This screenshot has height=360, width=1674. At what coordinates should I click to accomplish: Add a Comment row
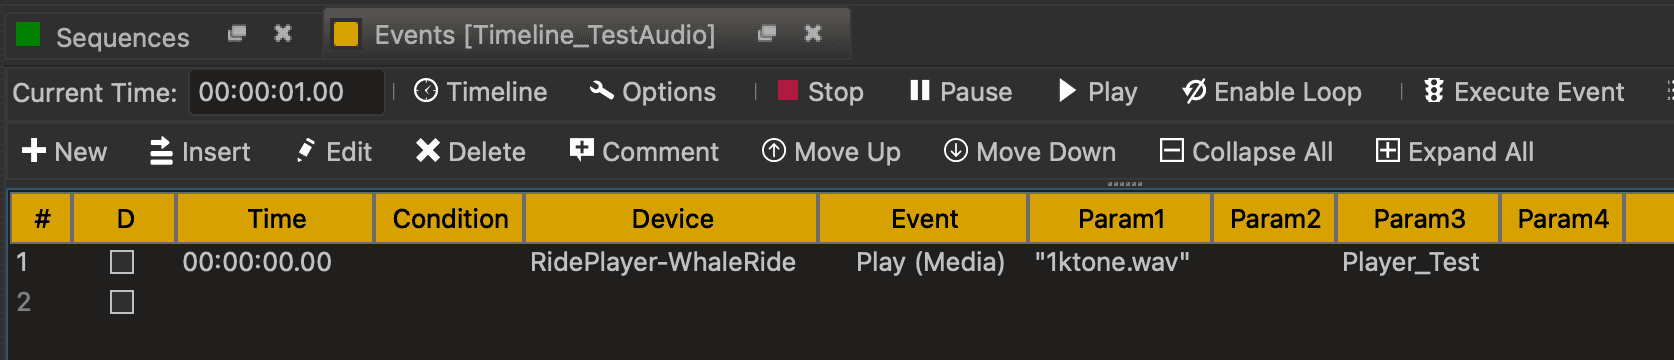point(644,152)
